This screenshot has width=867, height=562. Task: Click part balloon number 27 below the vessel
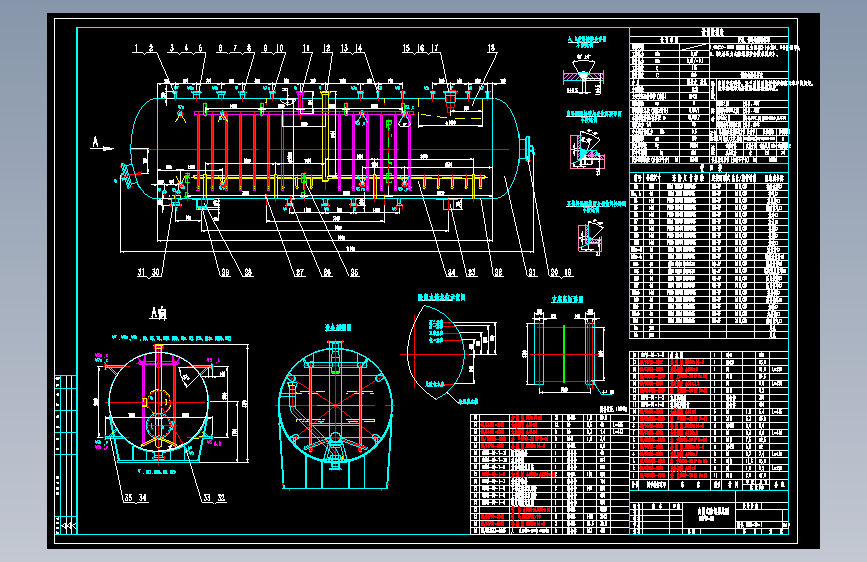(299, 272)
